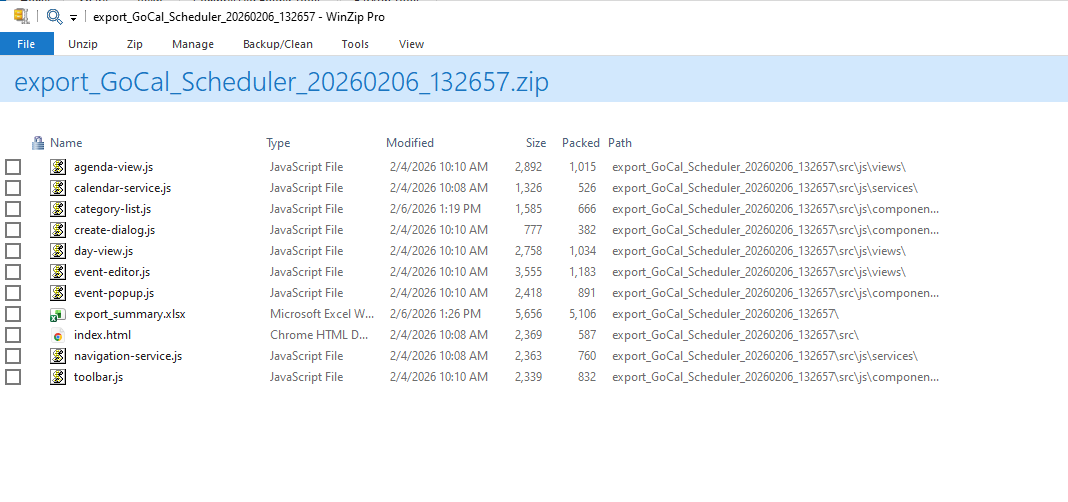This screenshot has width=1068, height=502.
Task: Click the JavaScript file icon of navigation-service.js
Action: (x=58, y=356)
